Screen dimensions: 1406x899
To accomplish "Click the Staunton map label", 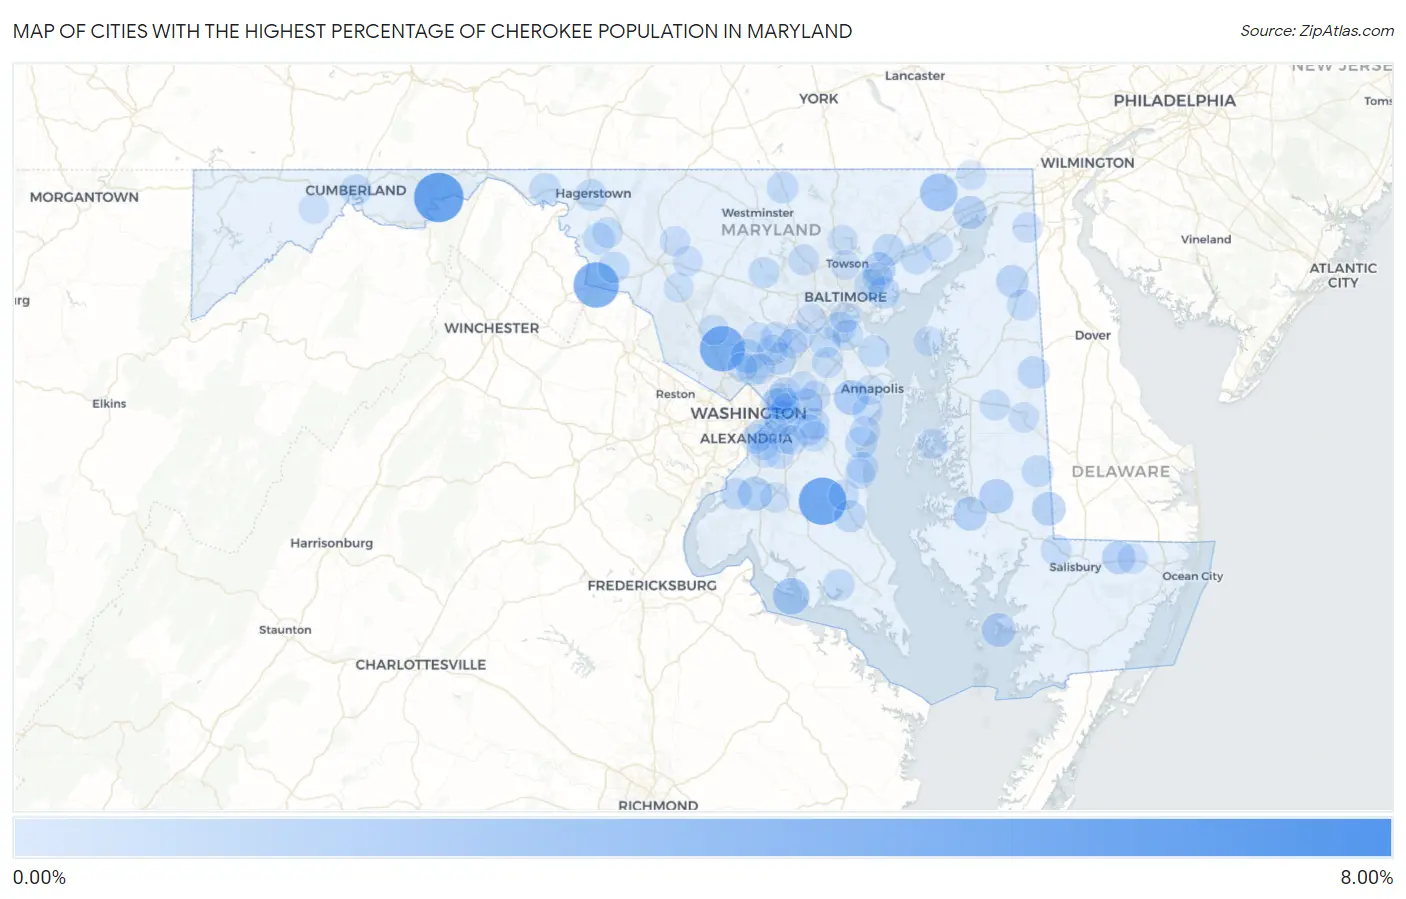I will coord(285,630).
